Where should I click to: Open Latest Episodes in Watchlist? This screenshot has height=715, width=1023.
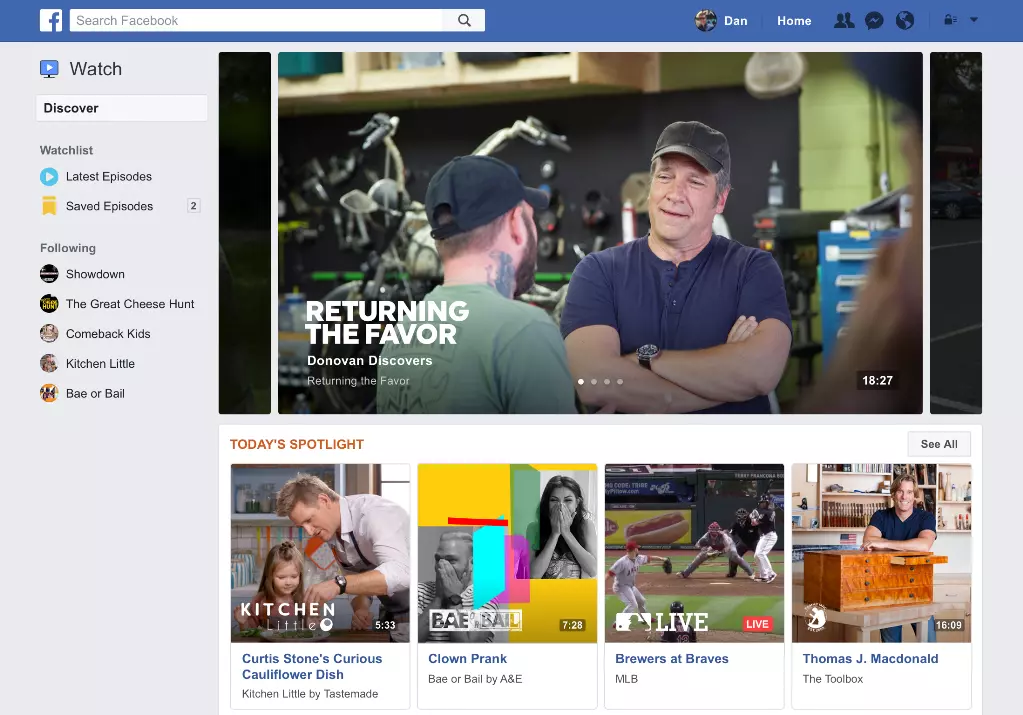(x=109, y=176)
